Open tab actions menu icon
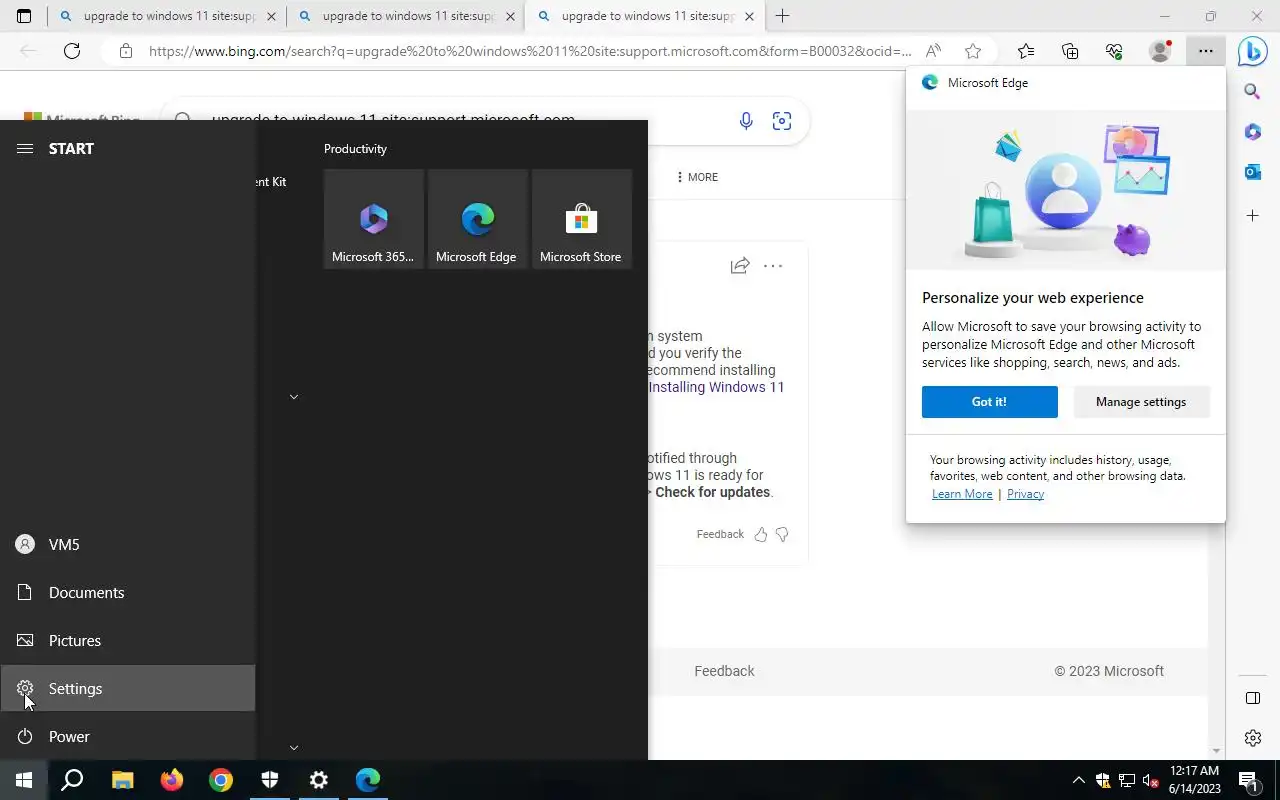1280x800 pixels. click(x=24, y=16)
